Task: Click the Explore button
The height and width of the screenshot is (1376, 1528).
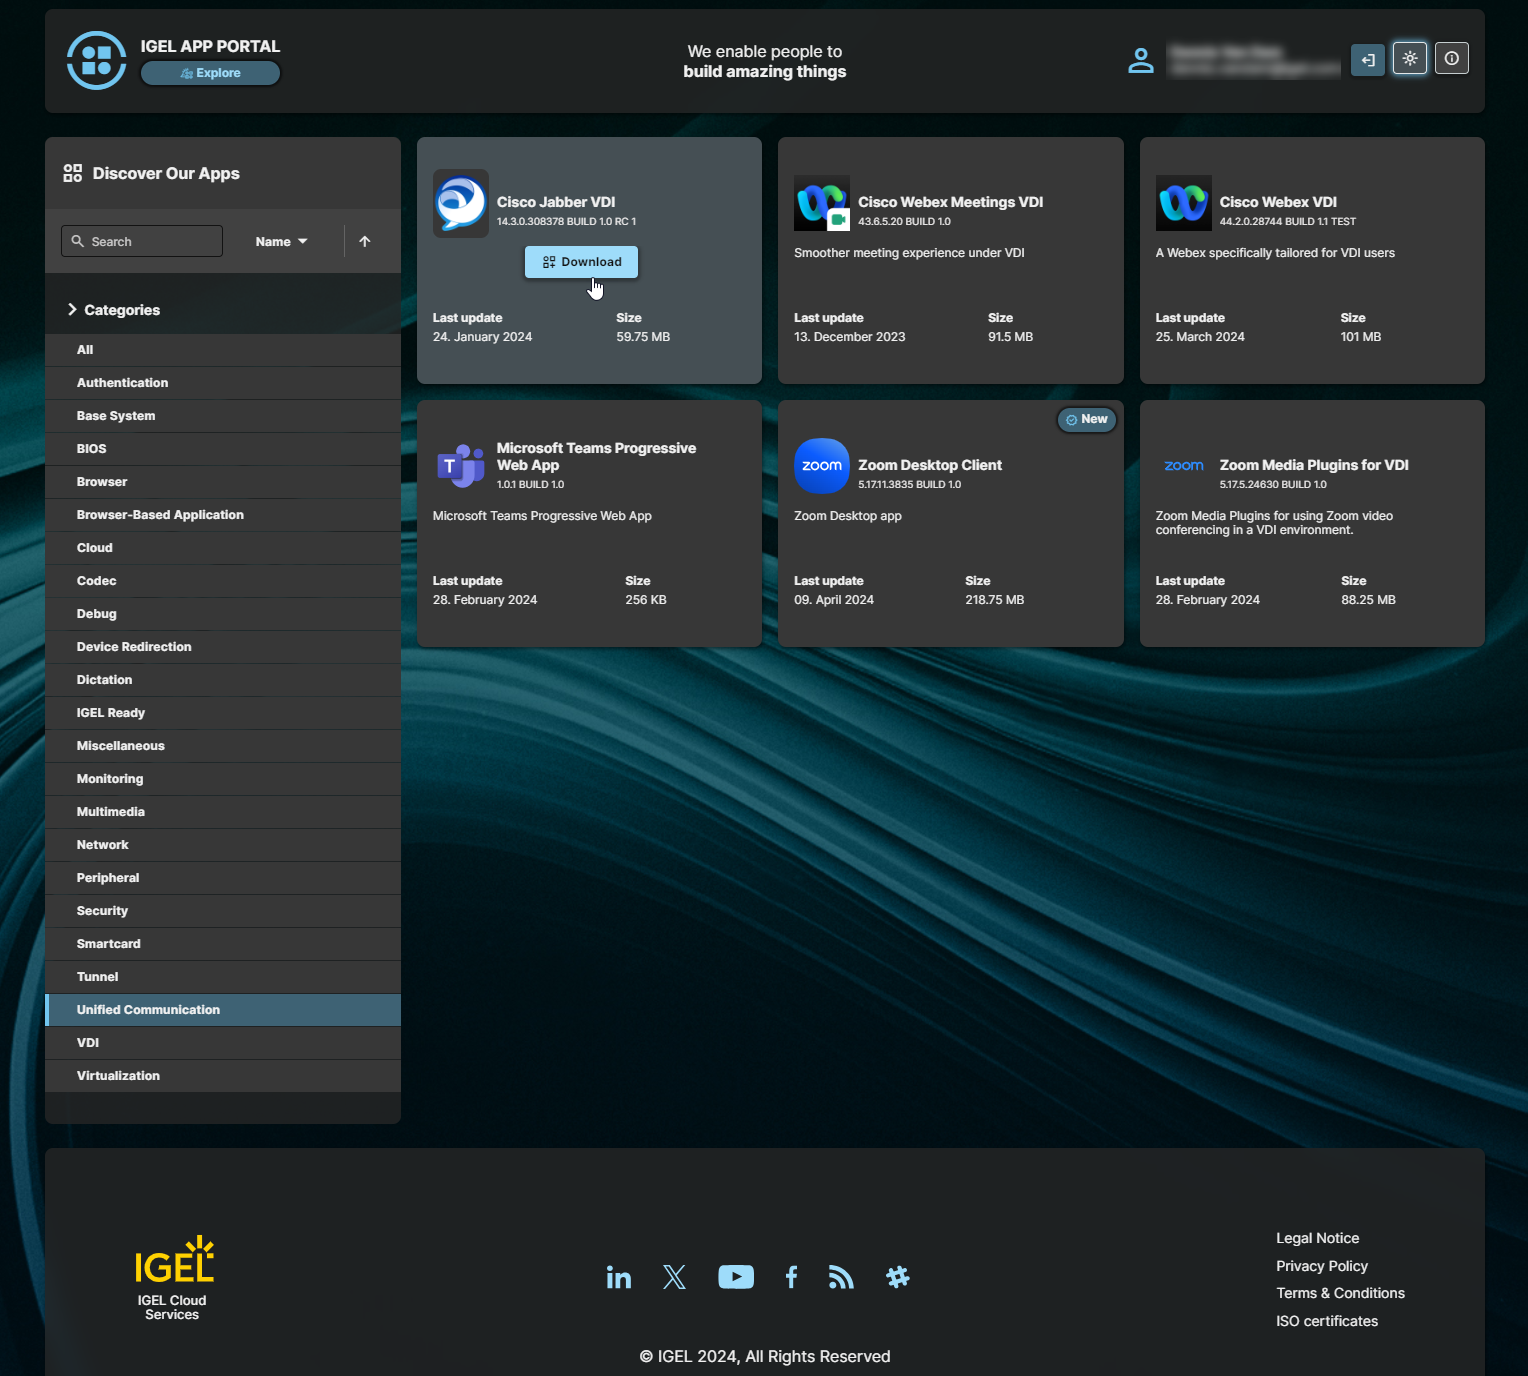Action: 210,73
